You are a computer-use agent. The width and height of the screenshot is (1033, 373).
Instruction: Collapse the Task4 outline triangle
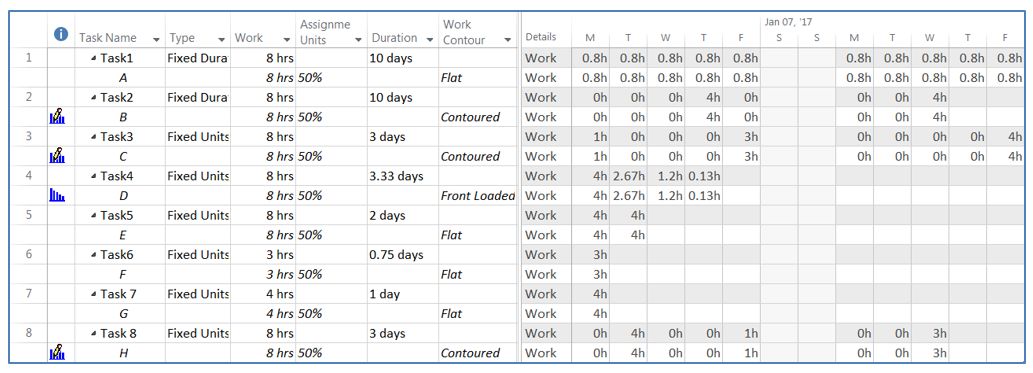pyautogui.click(x=95, y=176)
